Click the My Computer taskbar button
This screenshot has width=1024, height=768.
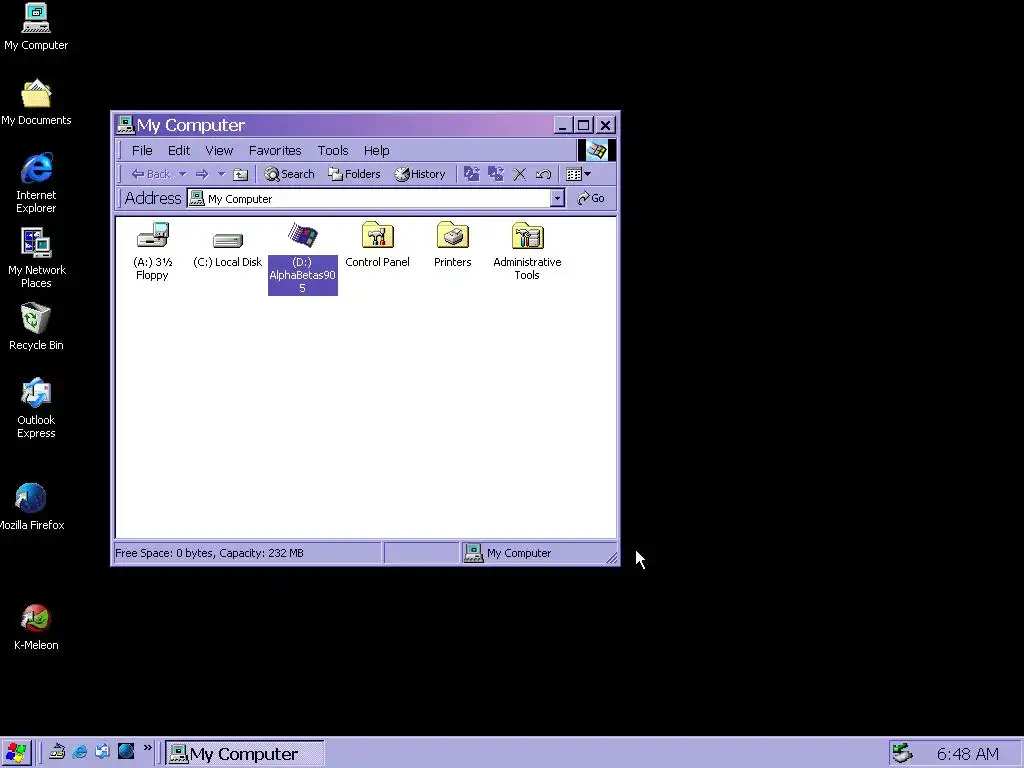pyautogui.click(x=244, y=754)
